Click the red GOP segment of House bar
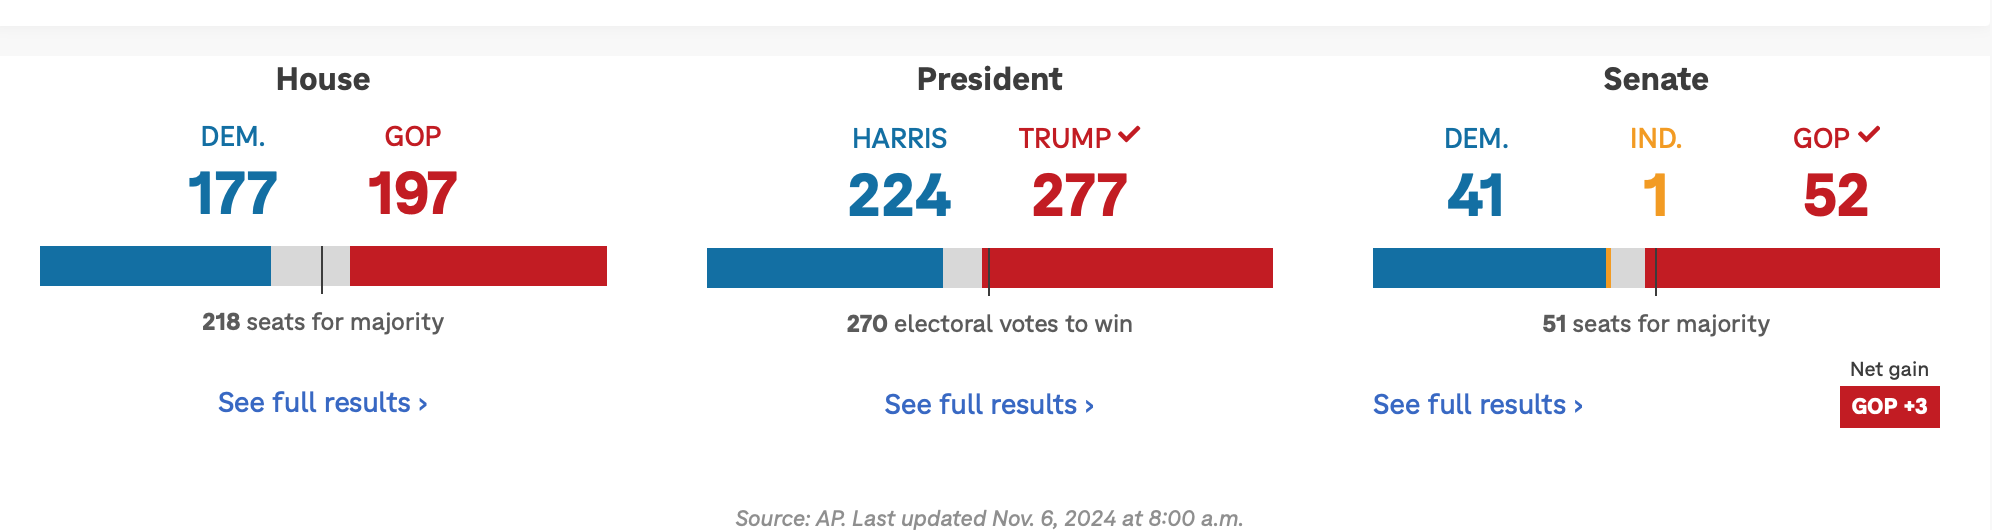Image resolution: width=1992 pixels, height=530 pixels. click(478, 266)
